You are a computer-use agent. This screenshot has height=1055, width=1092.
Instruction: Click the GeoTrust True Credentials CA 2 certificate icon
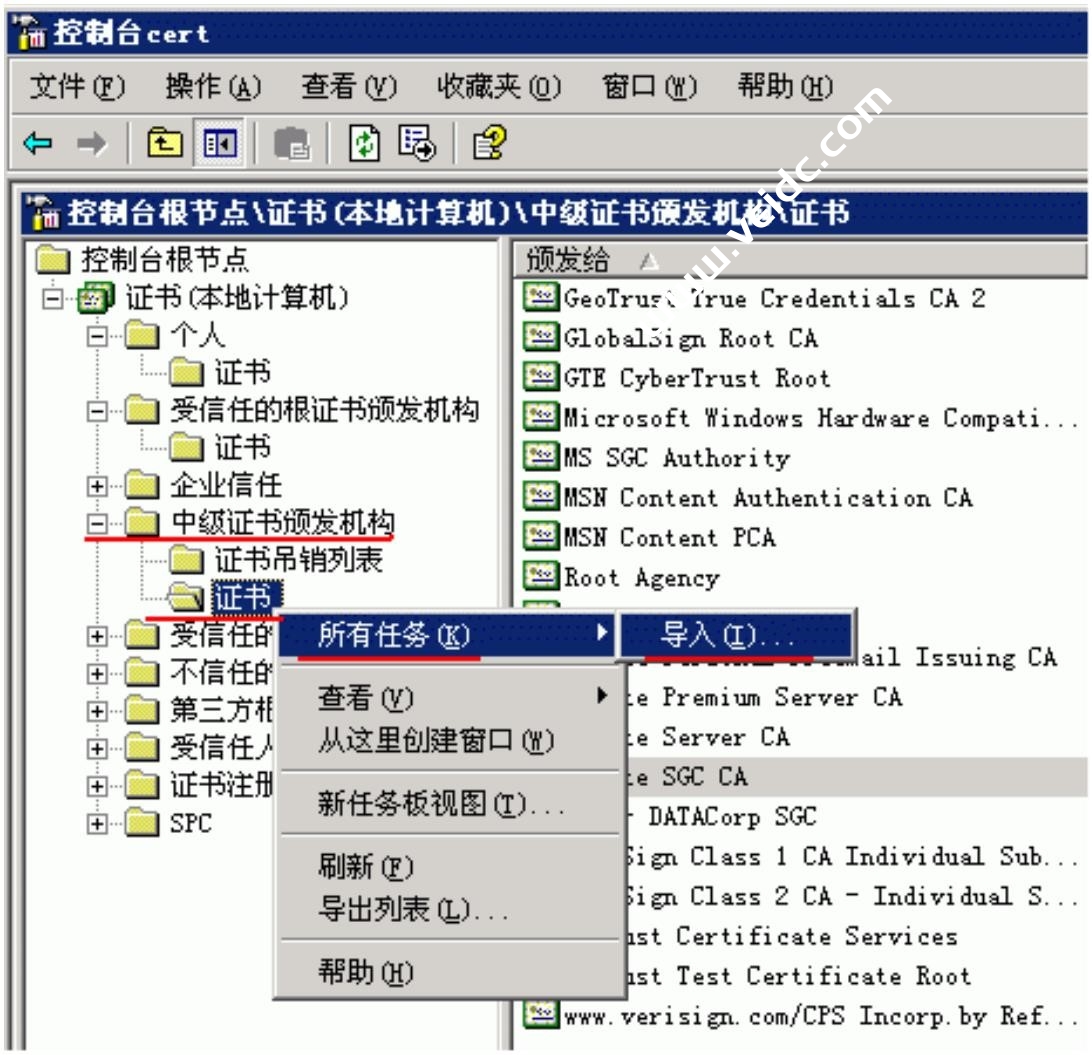540,297
